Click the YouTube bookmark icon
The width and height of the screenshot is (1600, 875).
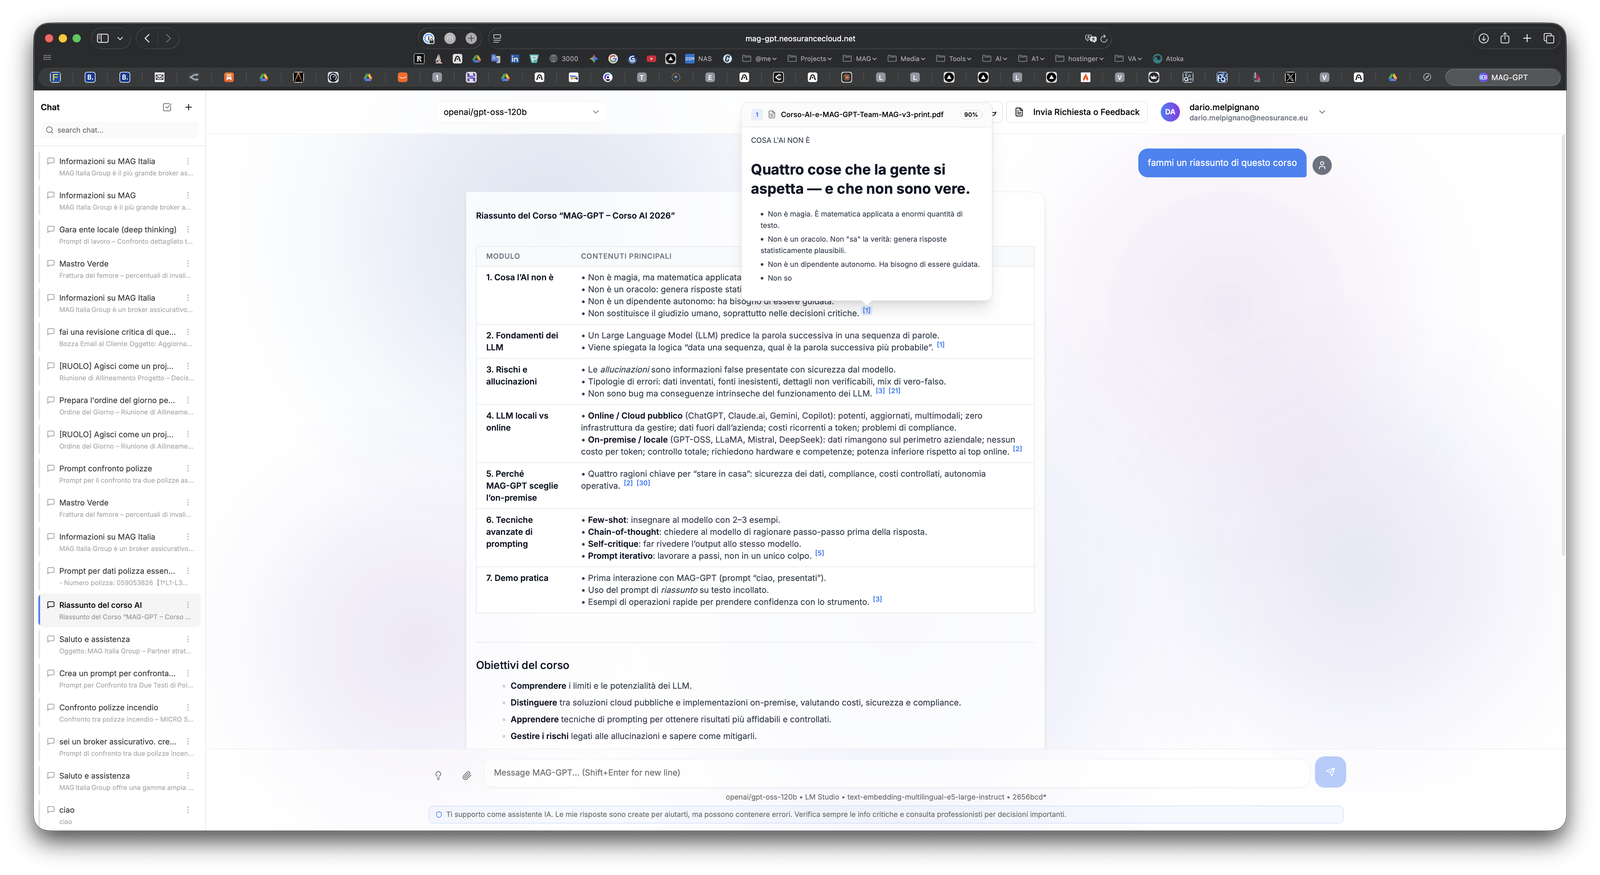[x=651, y=59]
